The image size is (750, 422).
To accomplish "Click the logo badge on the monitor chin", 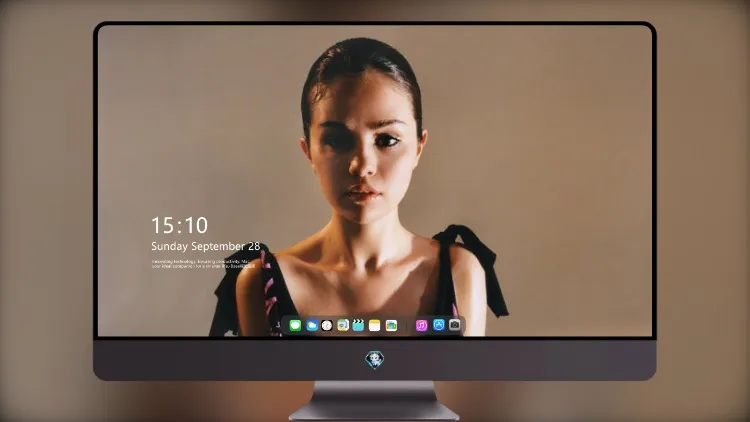I will pos(375,360).
